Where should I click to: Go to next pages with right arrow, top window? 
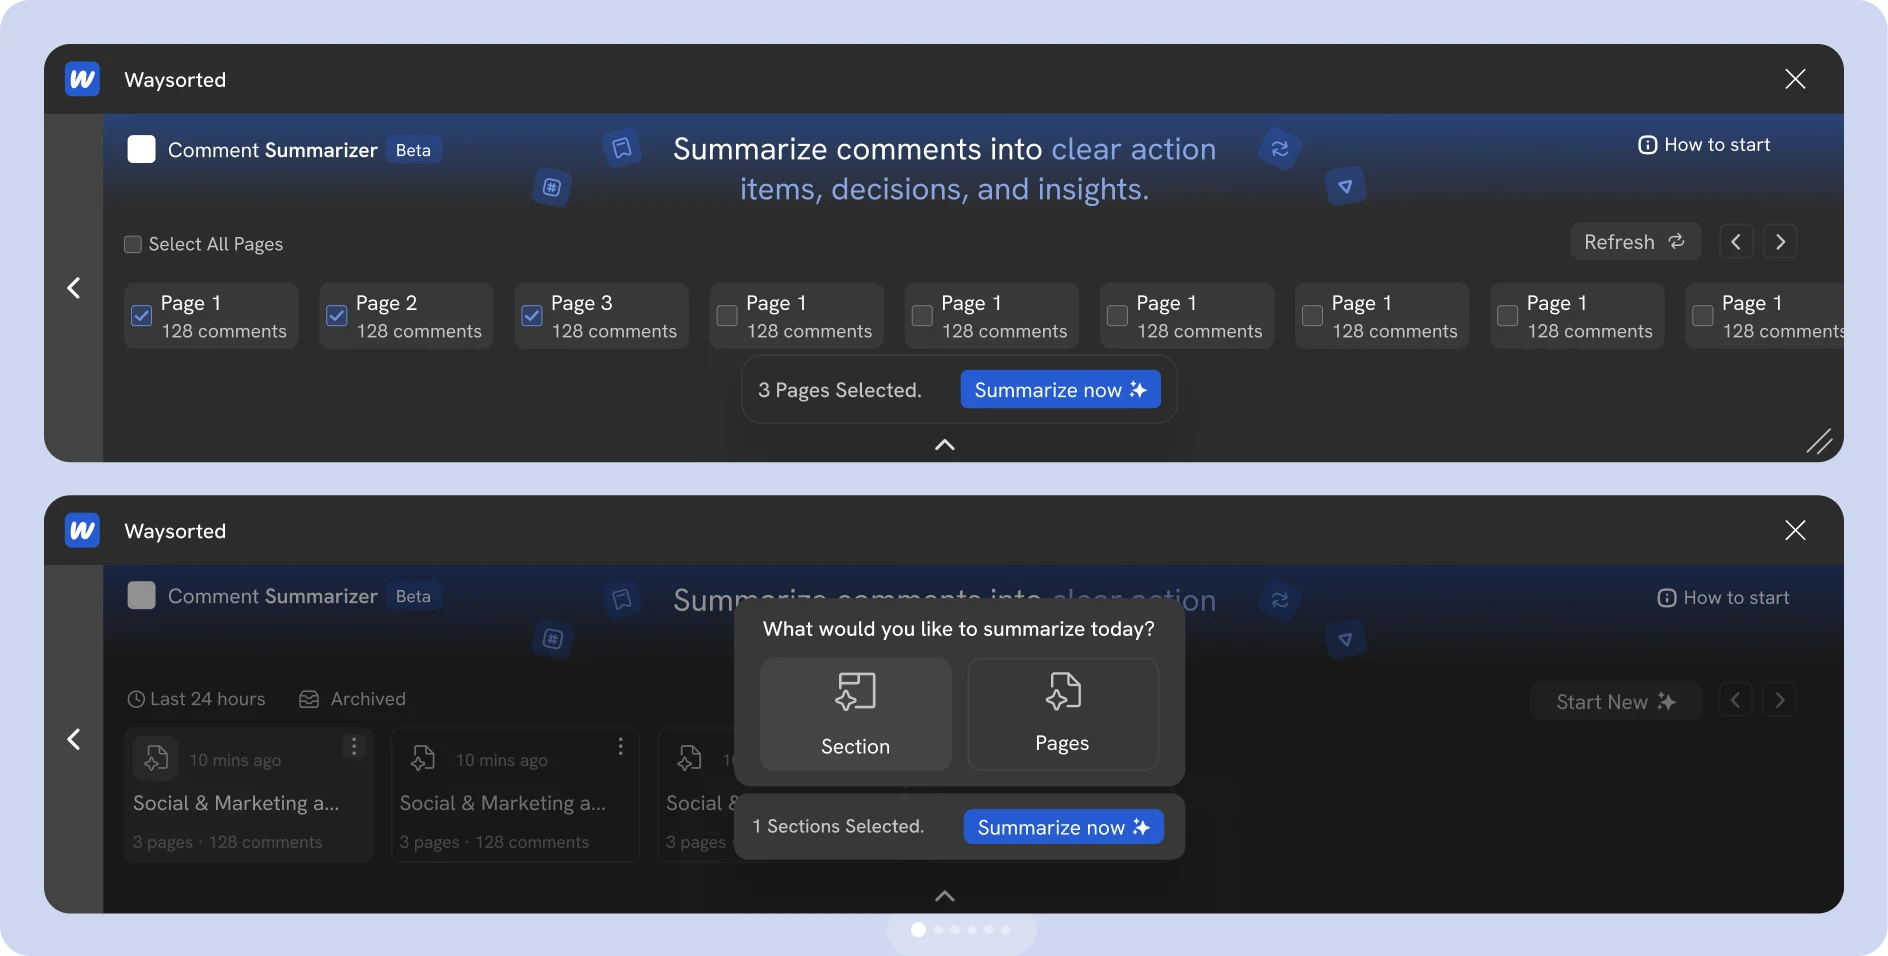point(1780,242)
